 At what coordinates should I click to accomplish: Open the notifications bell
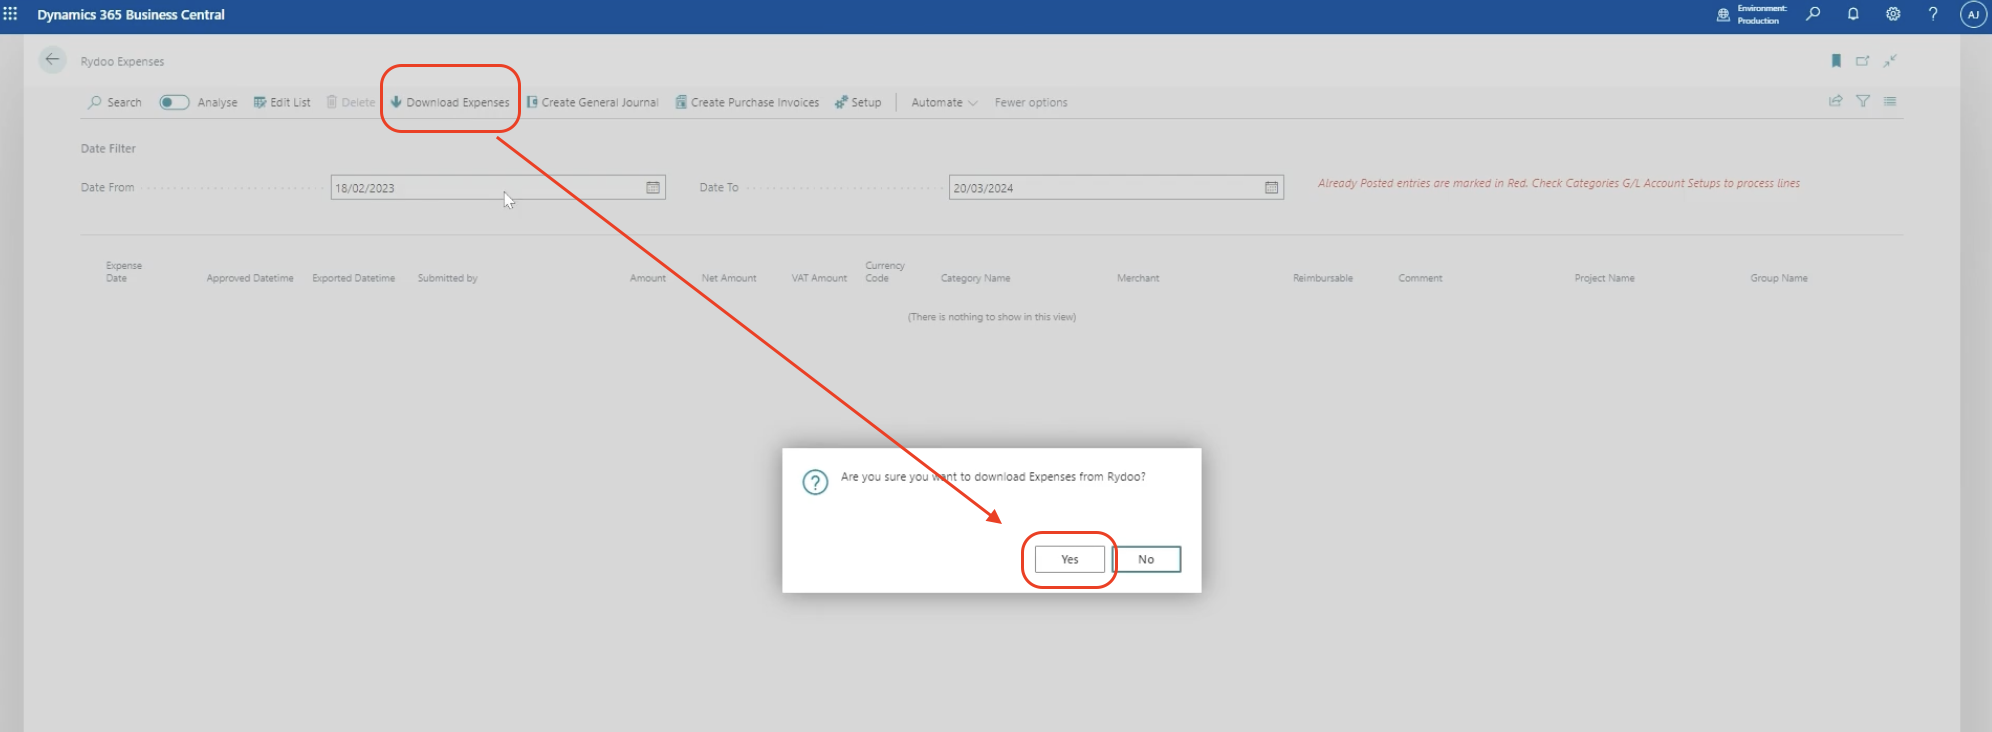1853,14
